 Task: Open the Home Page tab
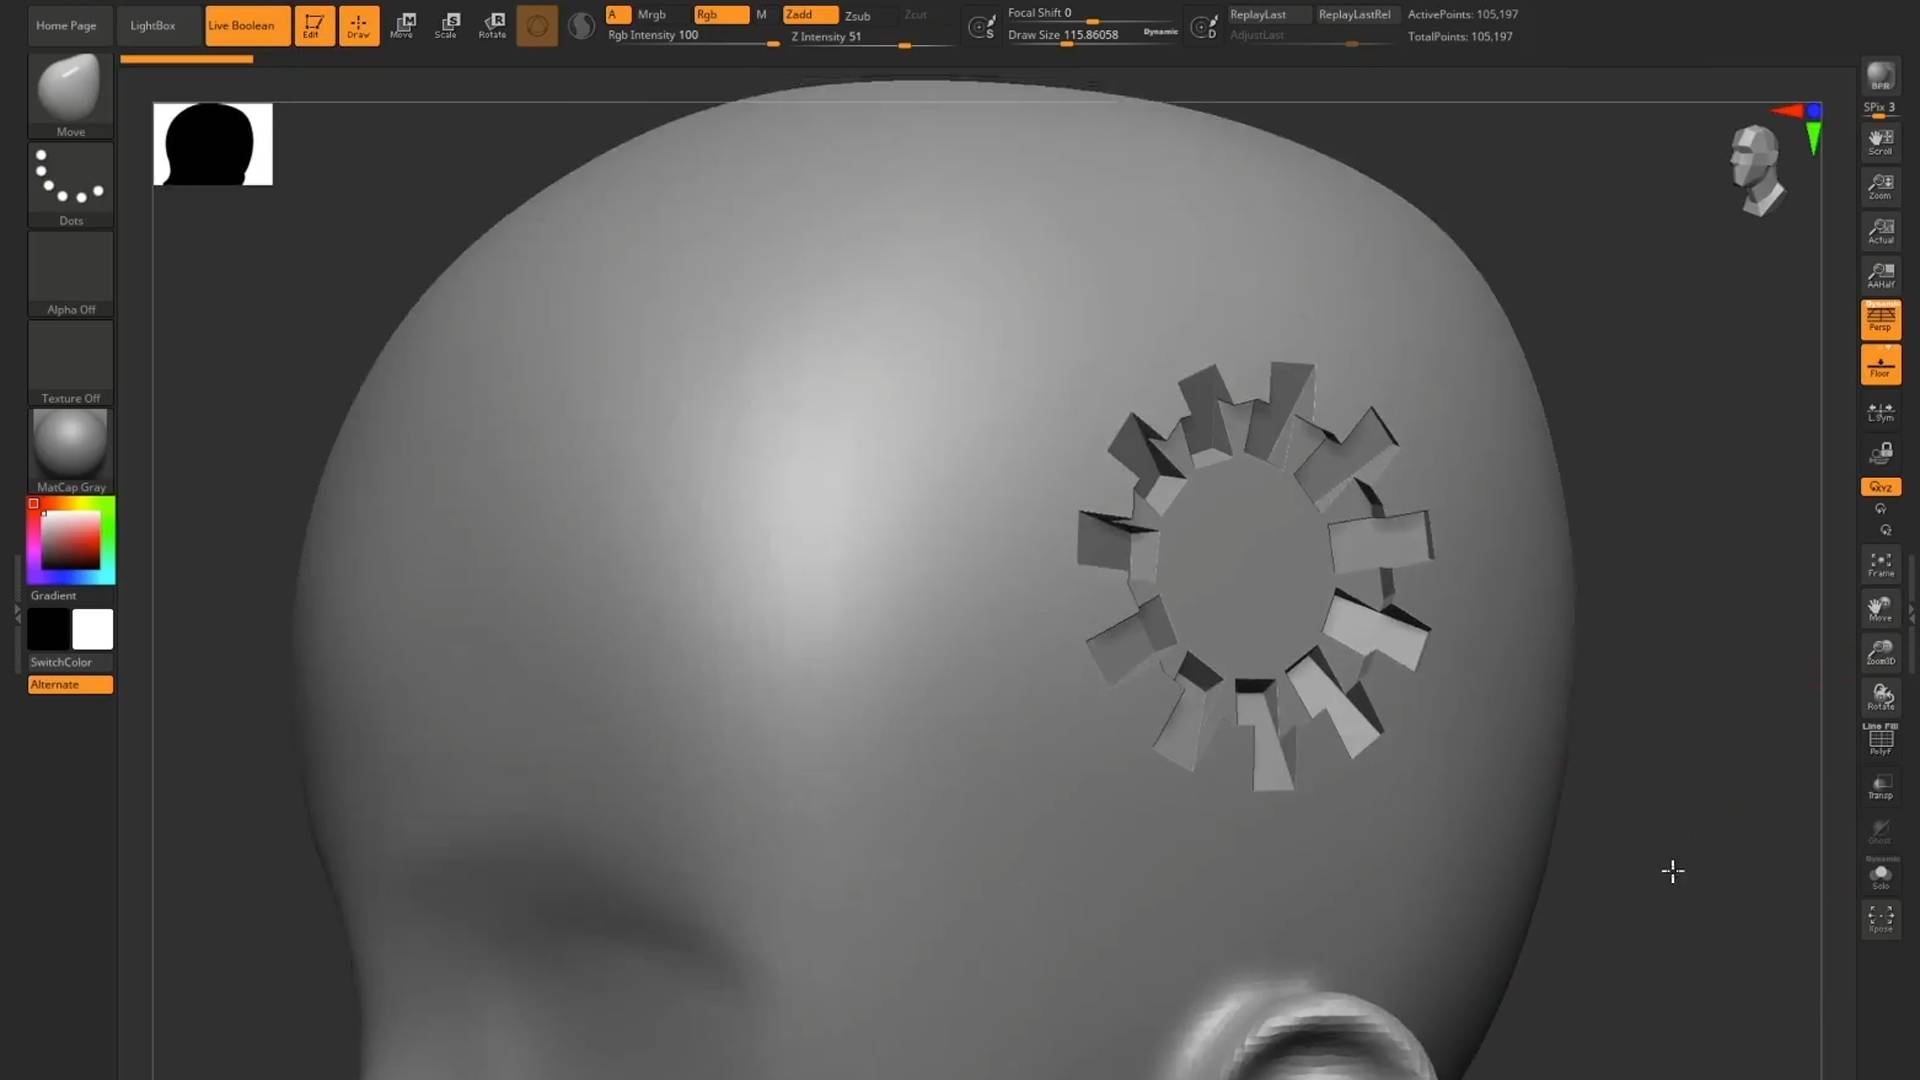(x=66, y=25)
